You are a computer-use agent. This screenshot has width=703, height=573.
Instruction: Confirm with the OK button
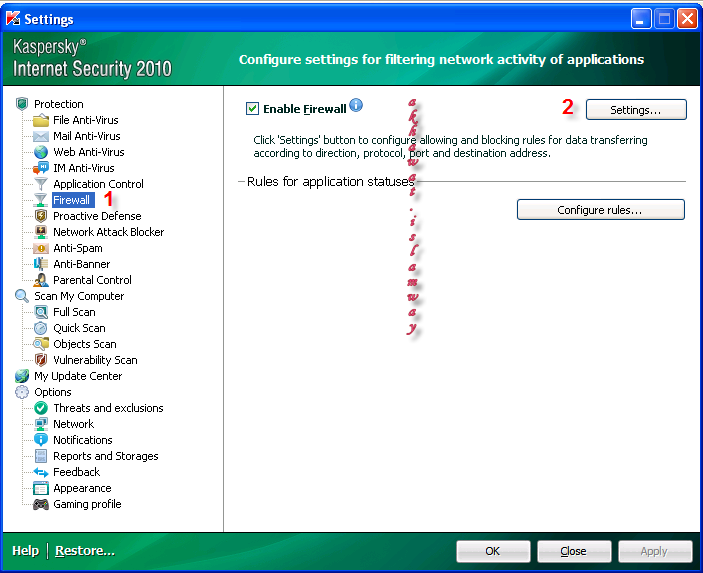[493, 551]
